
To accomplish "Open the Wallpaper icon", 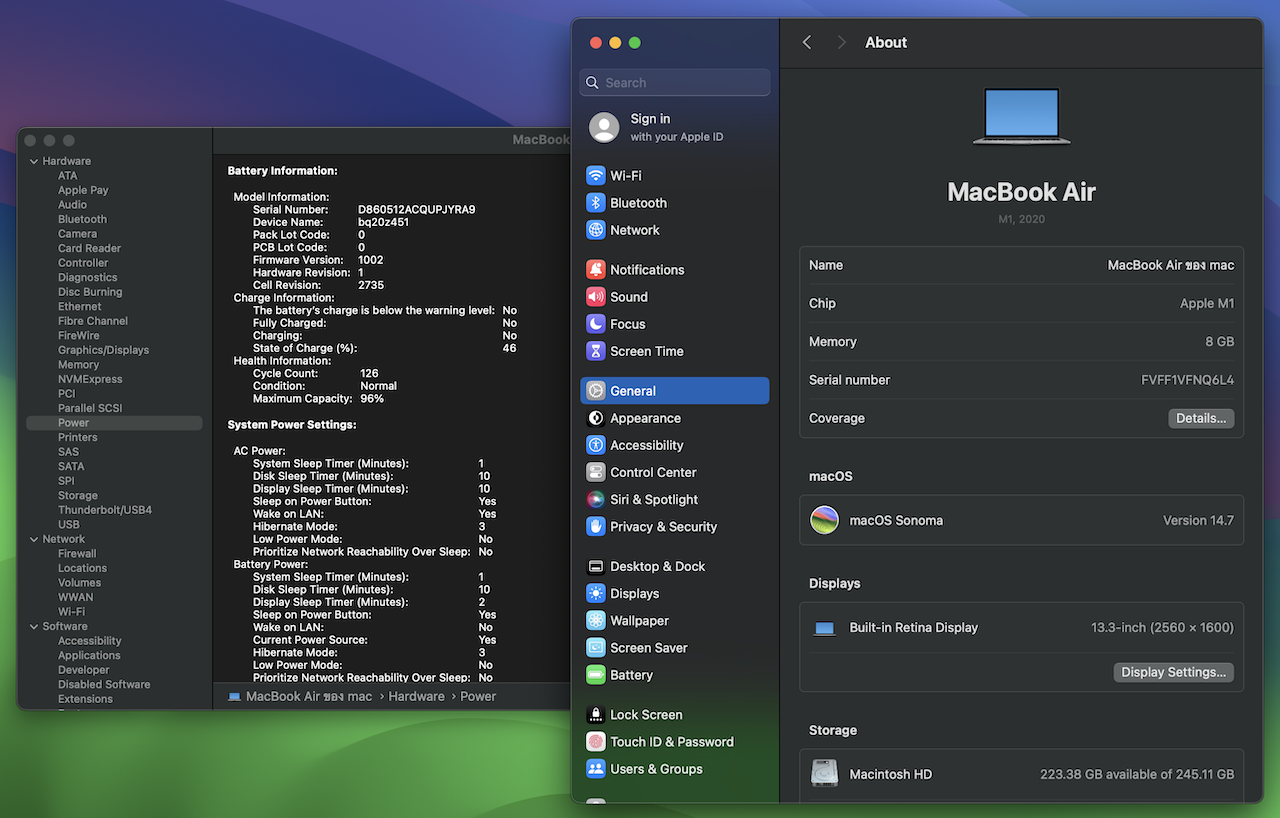I will (x=596, y=620).
